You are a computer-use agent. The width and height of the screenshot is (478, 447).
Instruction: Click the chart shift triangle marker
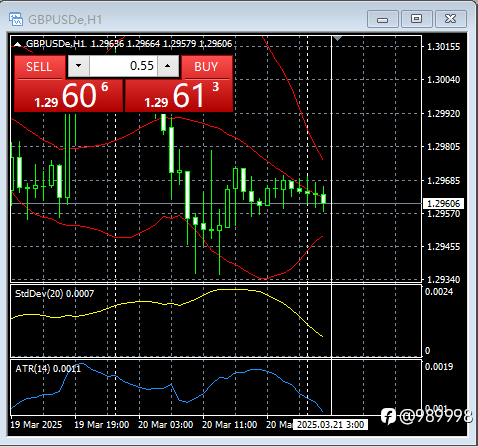pyautogui.click(x=337, y=38)
